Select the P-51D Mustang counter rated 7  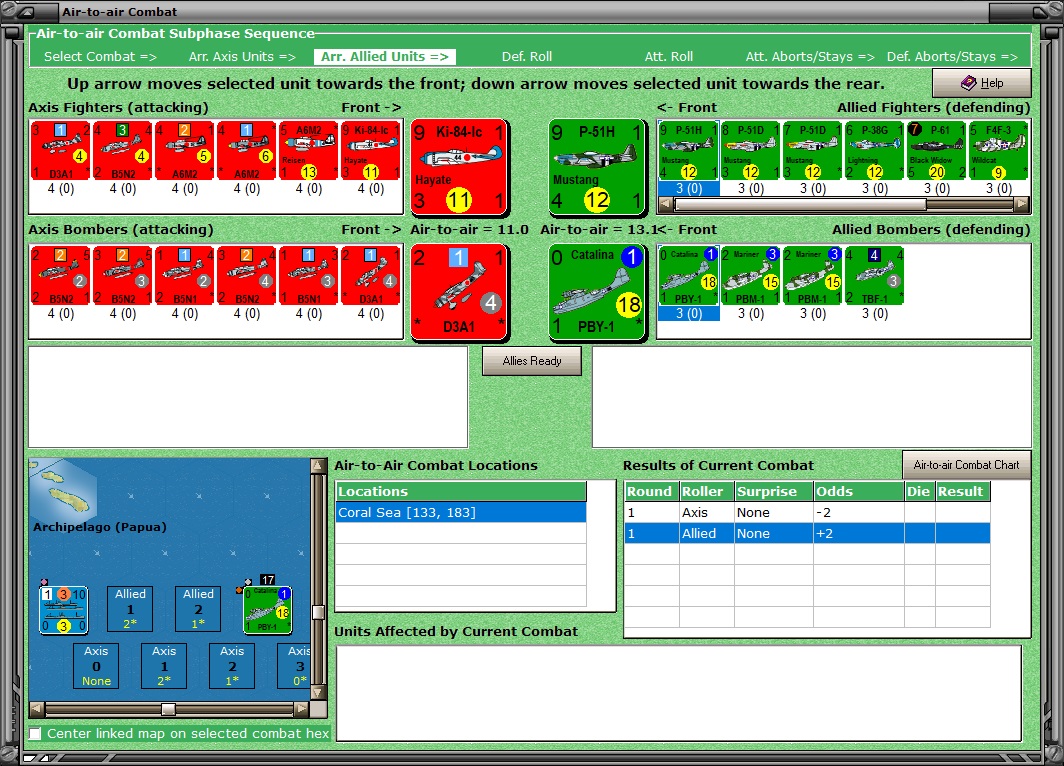coord(813,151)
